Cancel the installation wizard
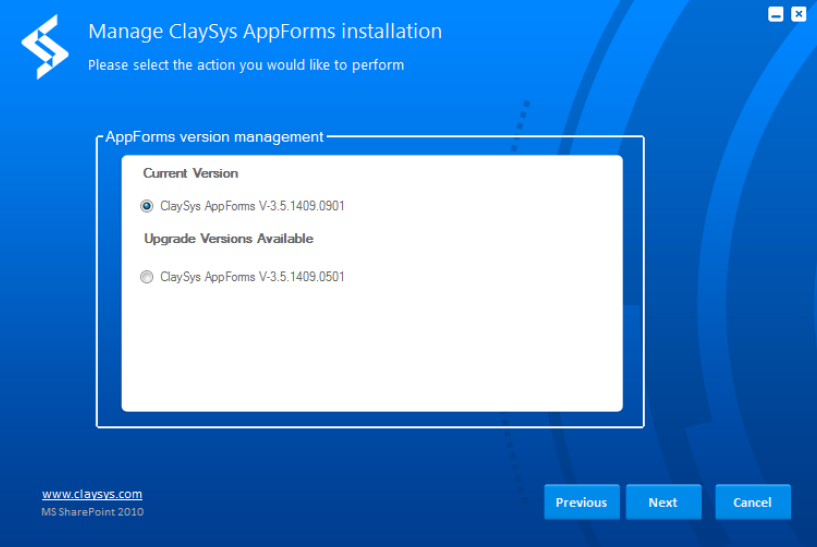 [x=752, y=502]
